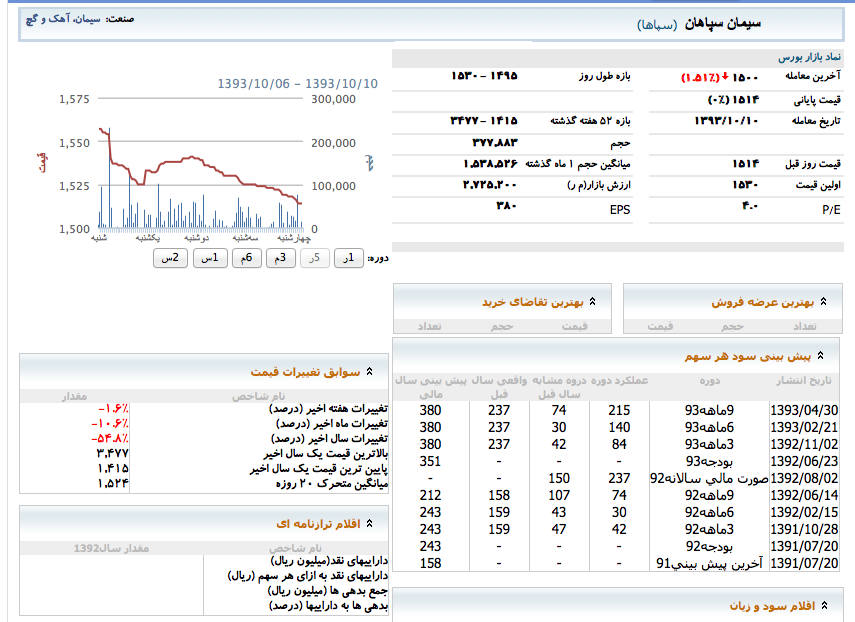Click the chart date range 1393/10/06 – 1393/10/10
This screenshot has height=622, width=855.
pos(298,83)
